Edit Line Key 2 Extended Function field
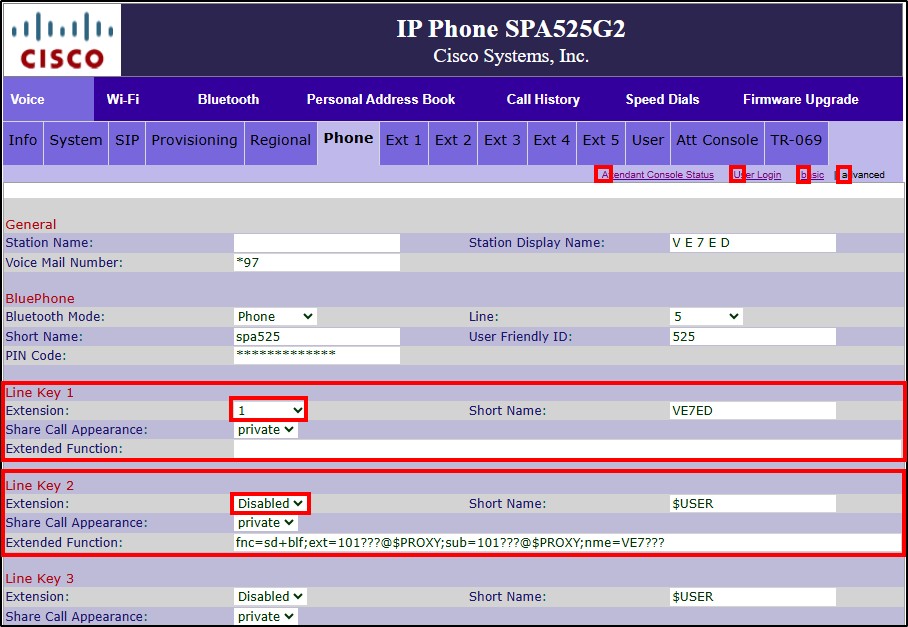The width and height of the screenshot is (908, 627). [568, 542]
